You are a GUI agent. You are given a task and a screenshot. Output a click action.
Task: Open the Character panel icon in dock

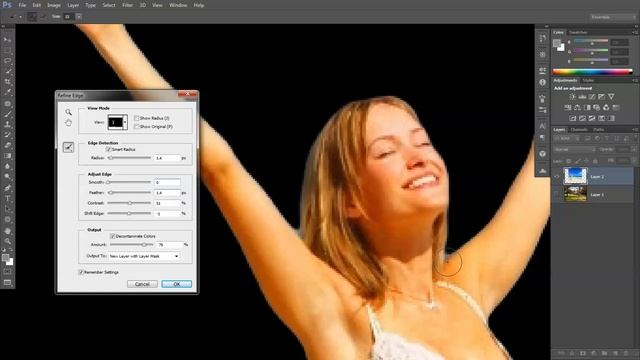pos(542,126)
